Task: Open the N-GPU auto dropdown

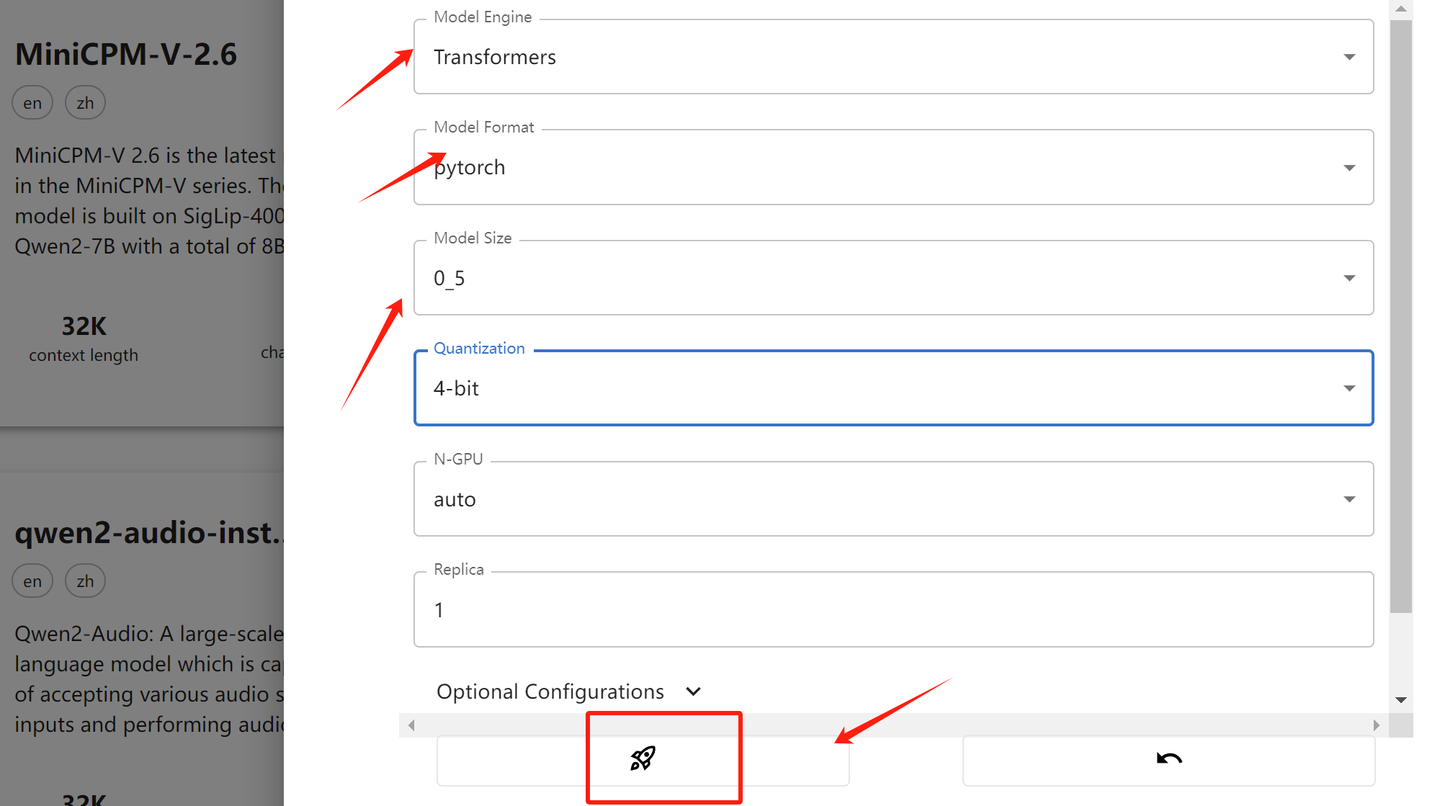Action: (x=892, y=499)
